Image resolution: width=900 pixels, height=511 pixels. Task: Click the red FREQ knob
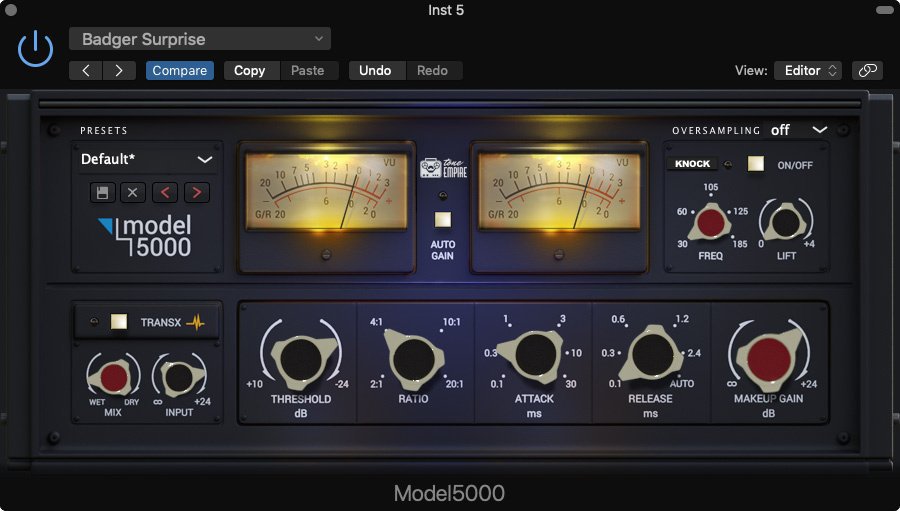[x=711, y=223]
